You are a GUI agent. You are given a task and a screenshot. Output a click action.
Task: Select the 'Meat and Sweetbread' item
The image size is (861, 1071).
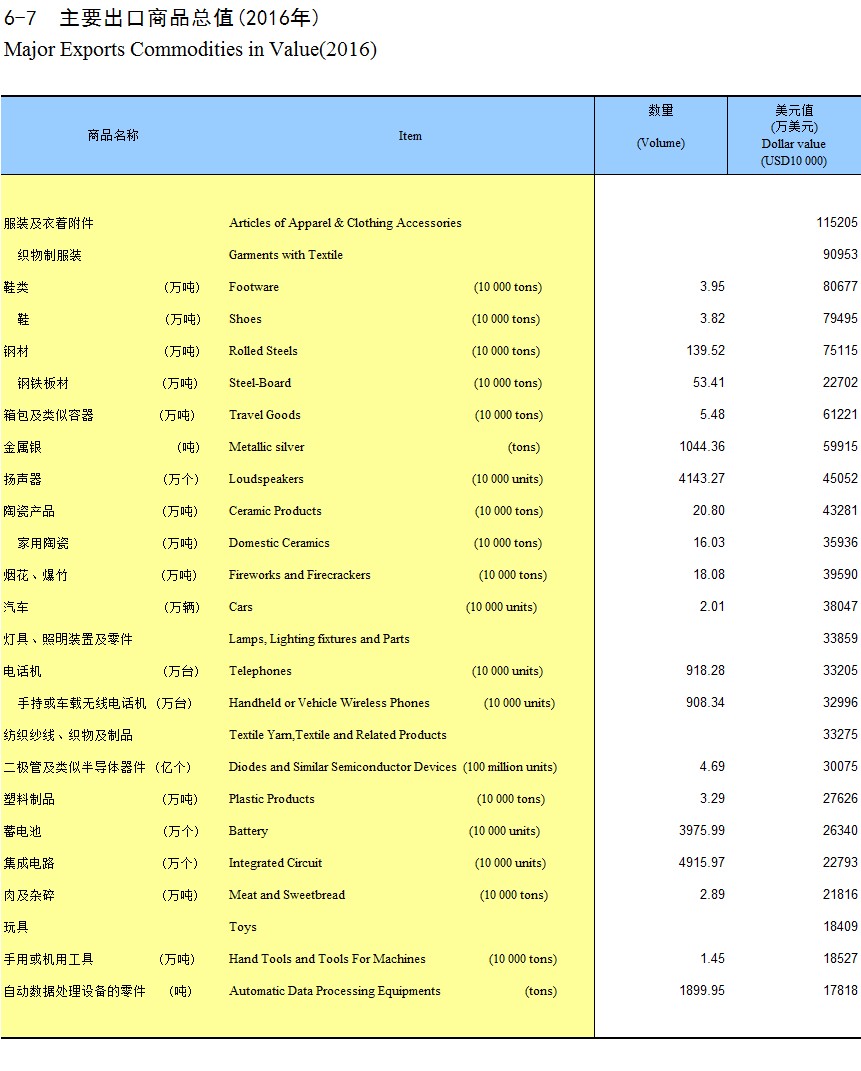click(287, 895)
